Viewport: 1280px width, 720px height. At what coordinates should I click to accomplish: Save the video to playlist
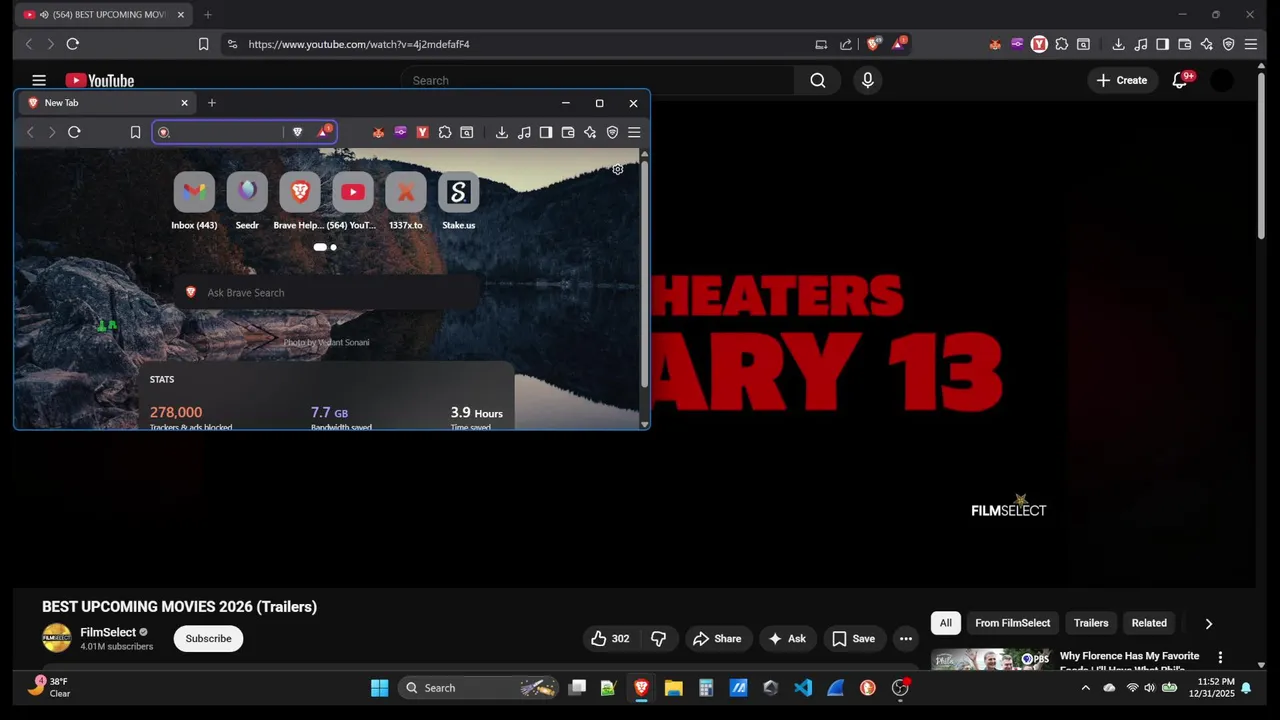pos(853,639)
